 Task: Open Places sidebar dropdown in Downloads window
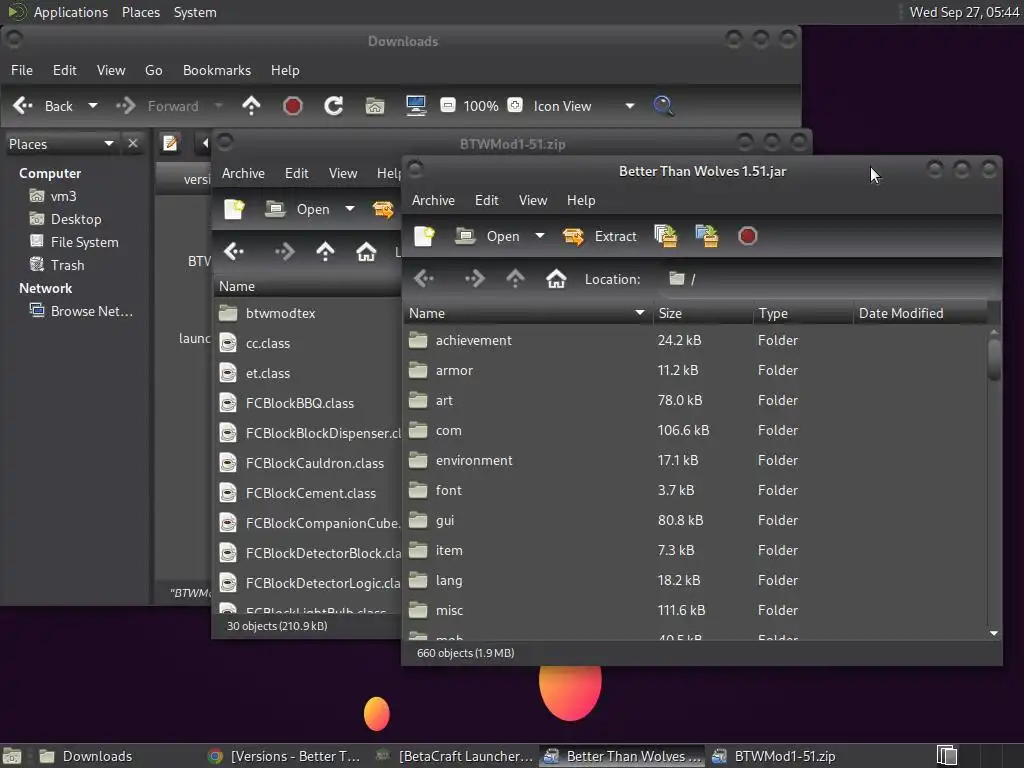tap(61, 144)
